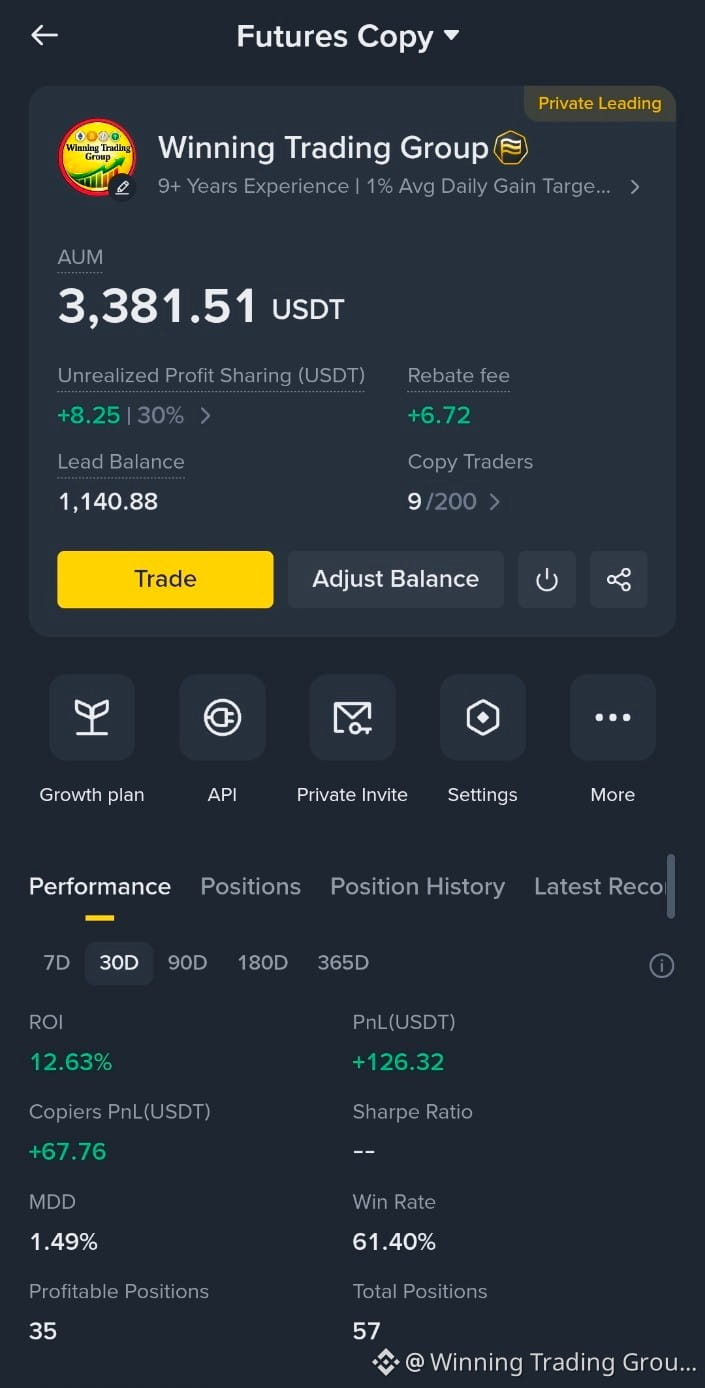Toggle the power button for lead trading
This screenshot has height=1388, width=705.
(547, 579)
